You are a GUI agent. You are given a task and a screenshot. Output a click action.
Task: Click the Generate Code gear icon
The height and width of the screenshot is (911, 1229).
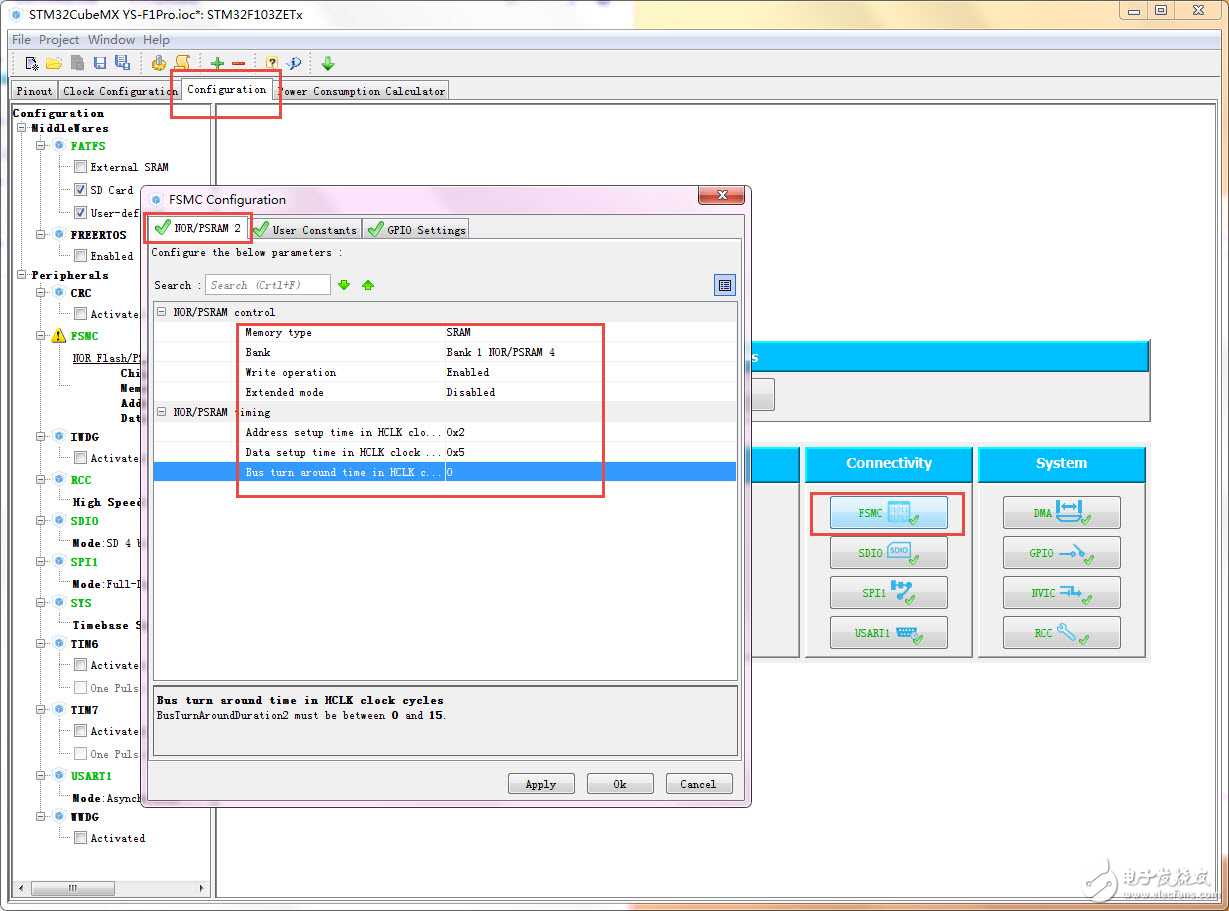click(159, 63)
